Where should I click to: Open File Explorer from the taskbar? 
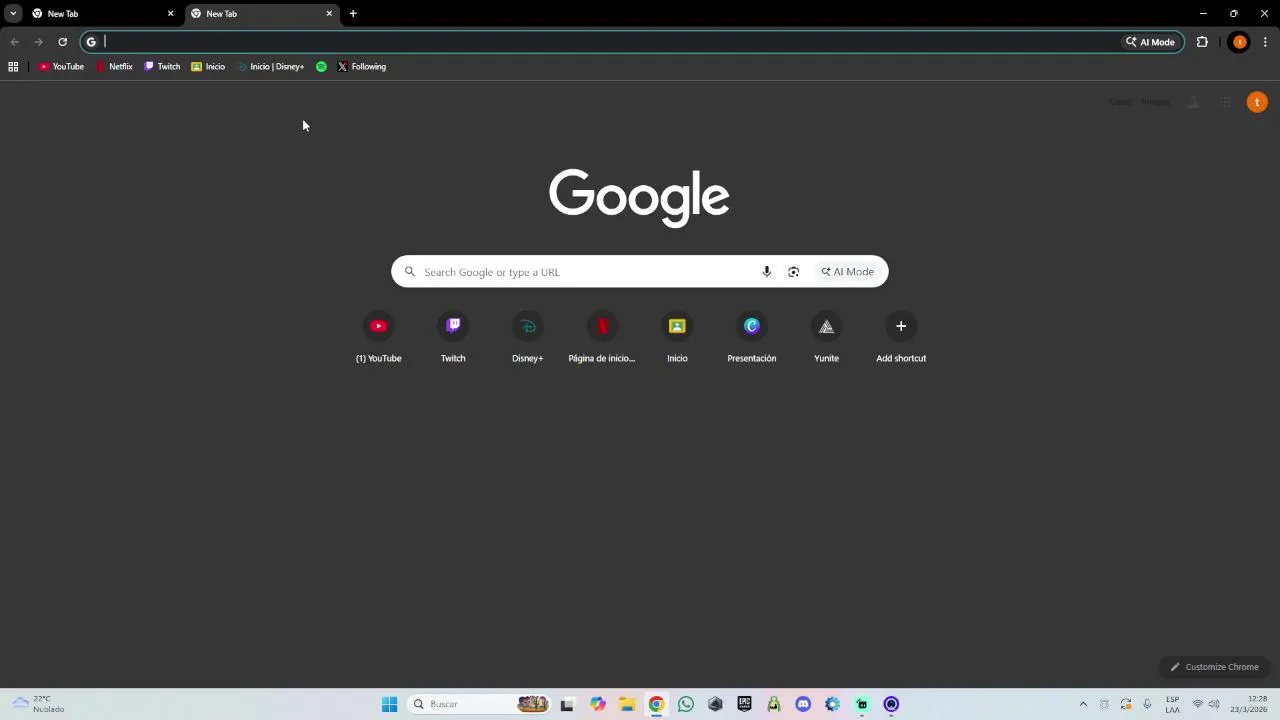coord(627,704)
